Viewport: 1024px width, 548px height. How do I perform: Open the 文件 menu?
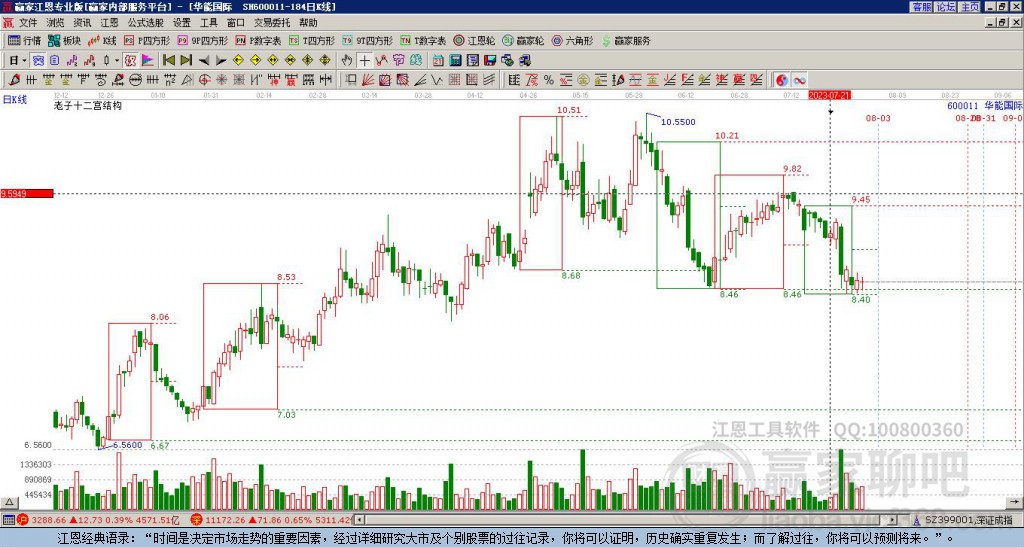tap(27, 23)
